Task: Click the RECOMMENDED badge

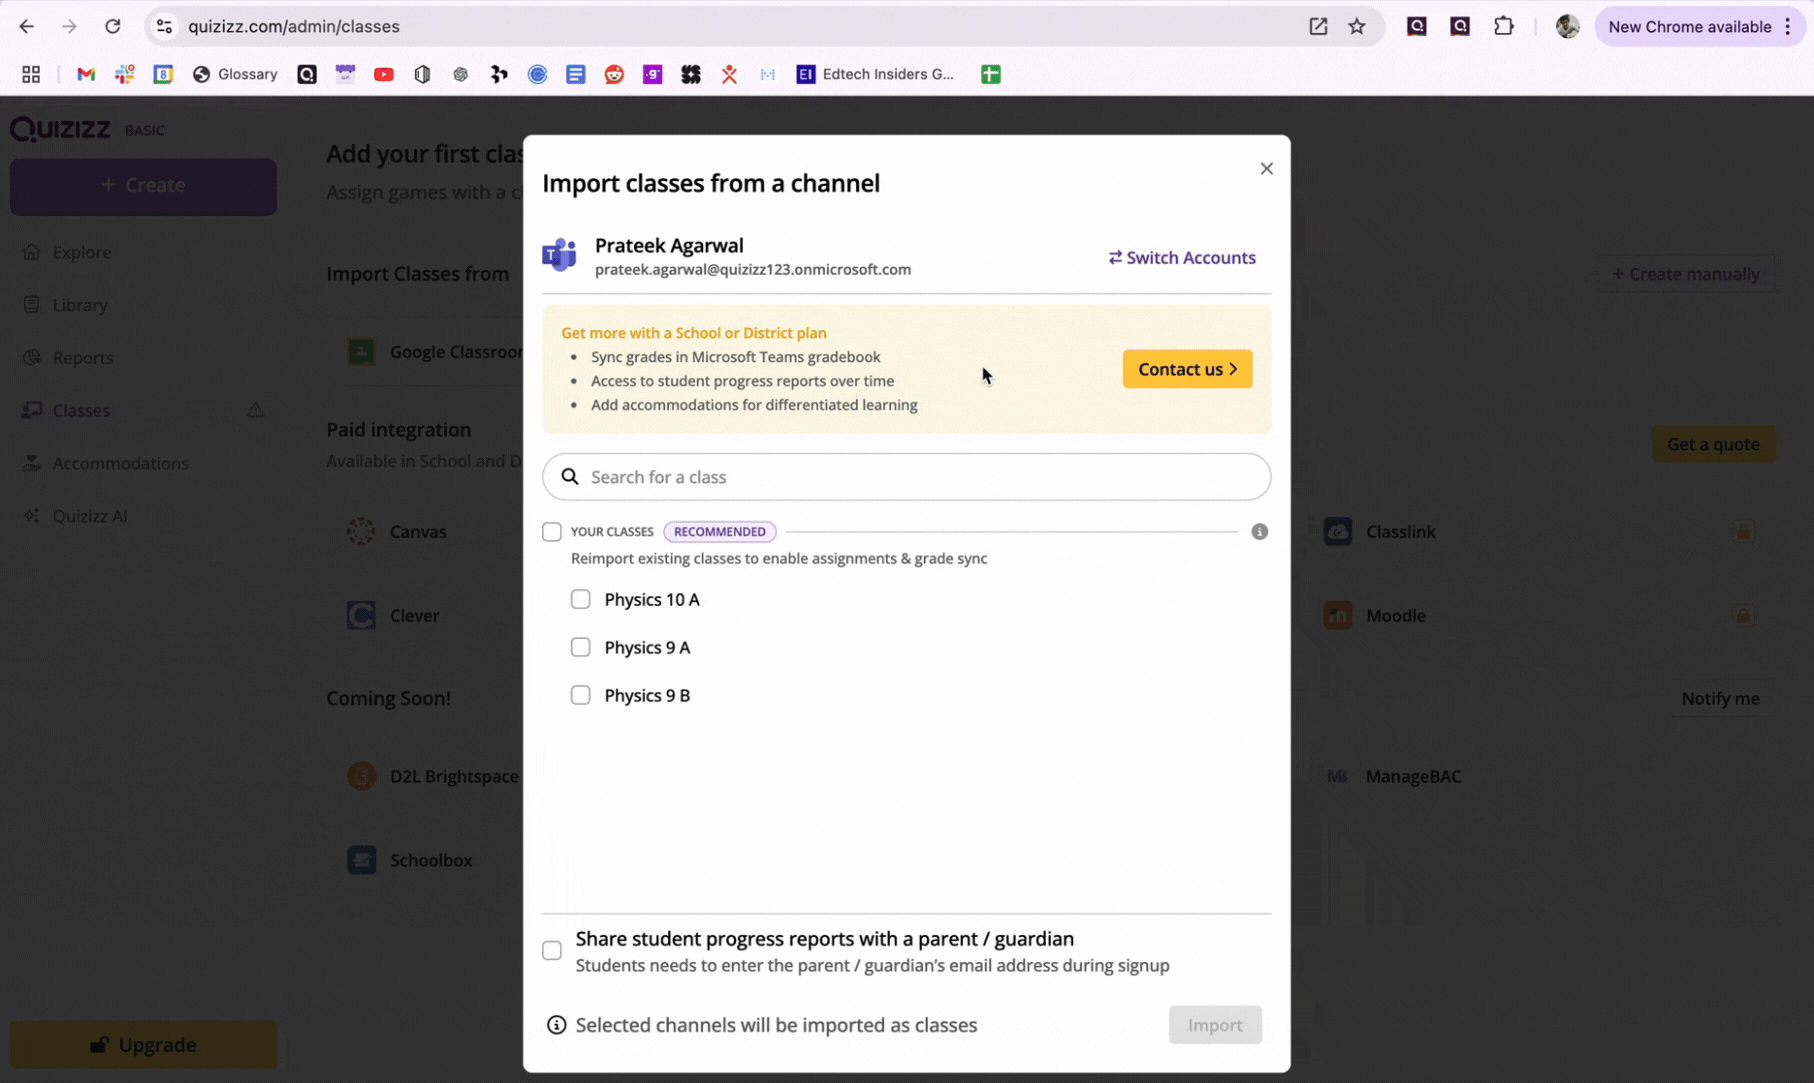Action: [x=720, y=532]
